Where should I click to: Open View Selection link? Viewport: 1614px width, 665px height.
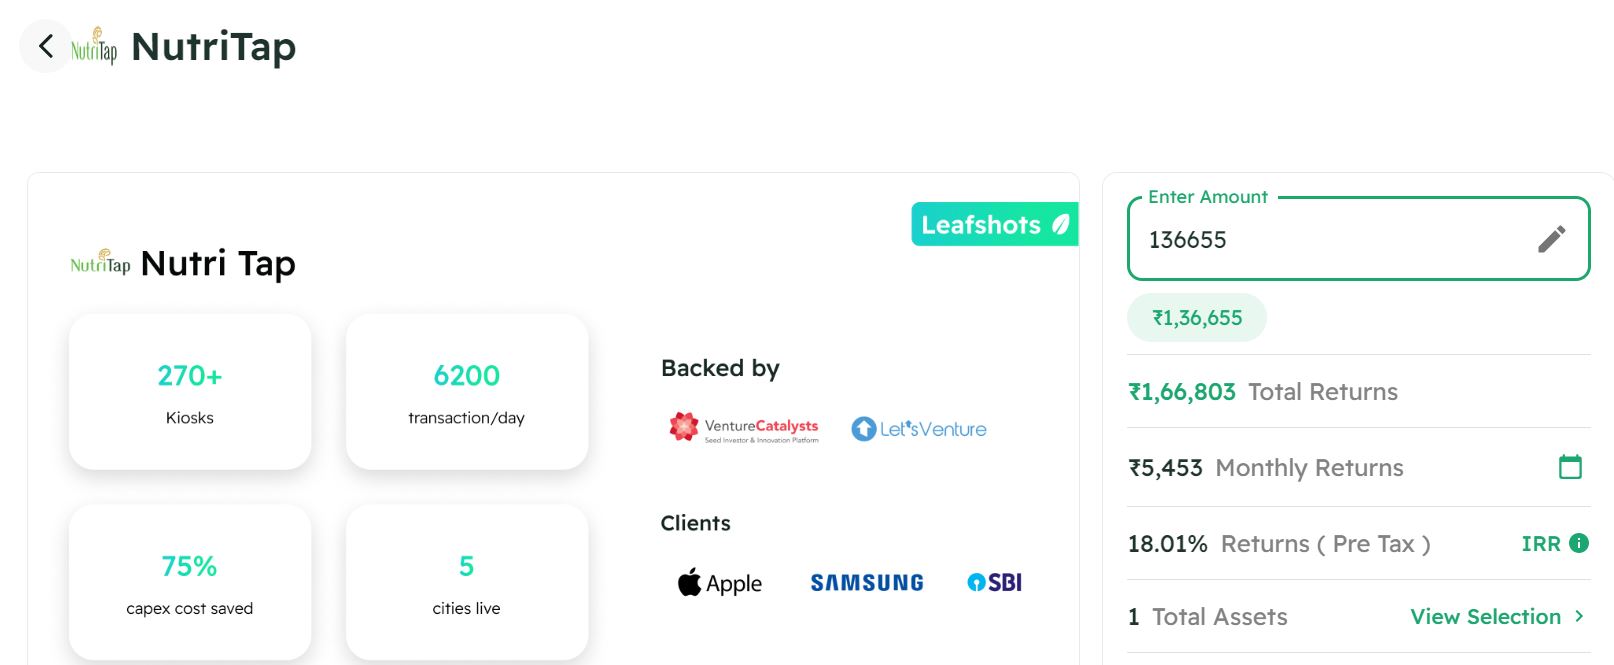click(x=1485, y=616)
